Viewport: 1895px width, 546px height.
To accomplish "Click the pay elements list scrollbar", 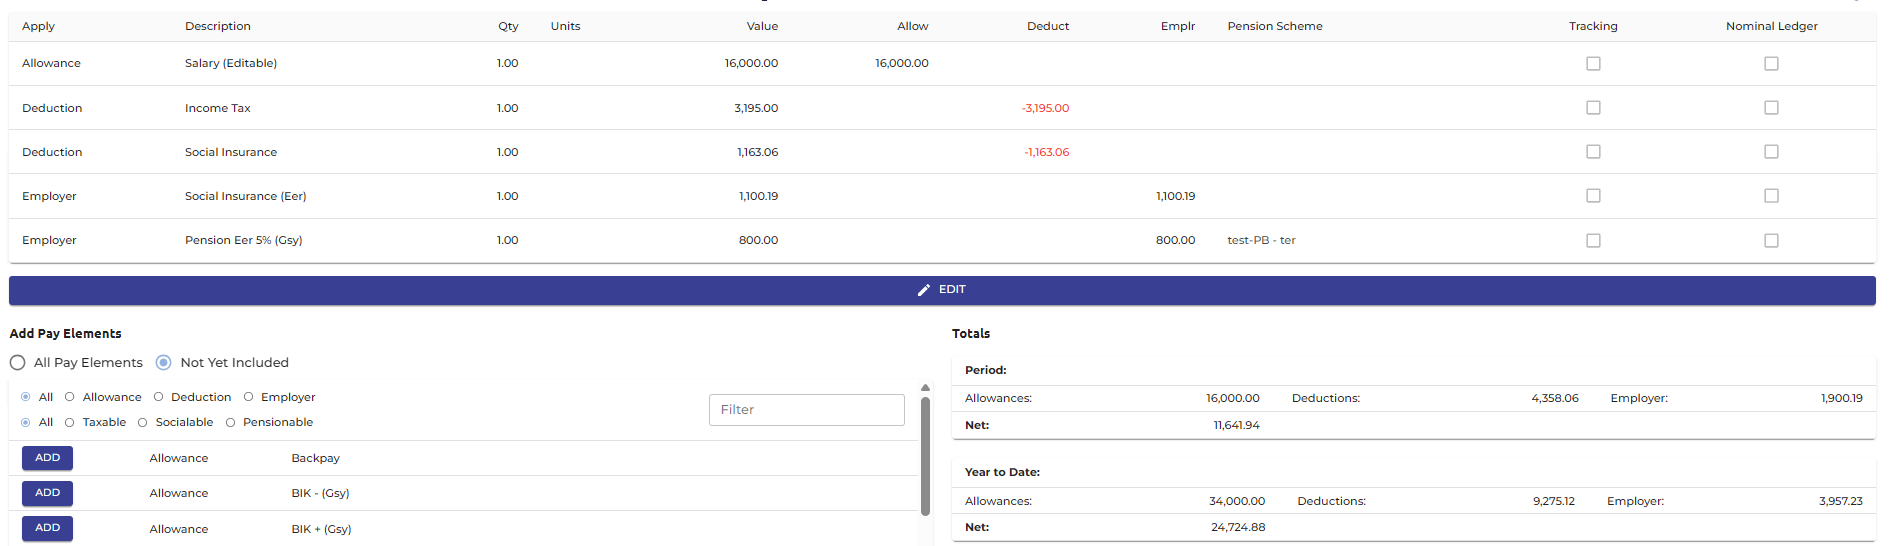I will point(925,456).
